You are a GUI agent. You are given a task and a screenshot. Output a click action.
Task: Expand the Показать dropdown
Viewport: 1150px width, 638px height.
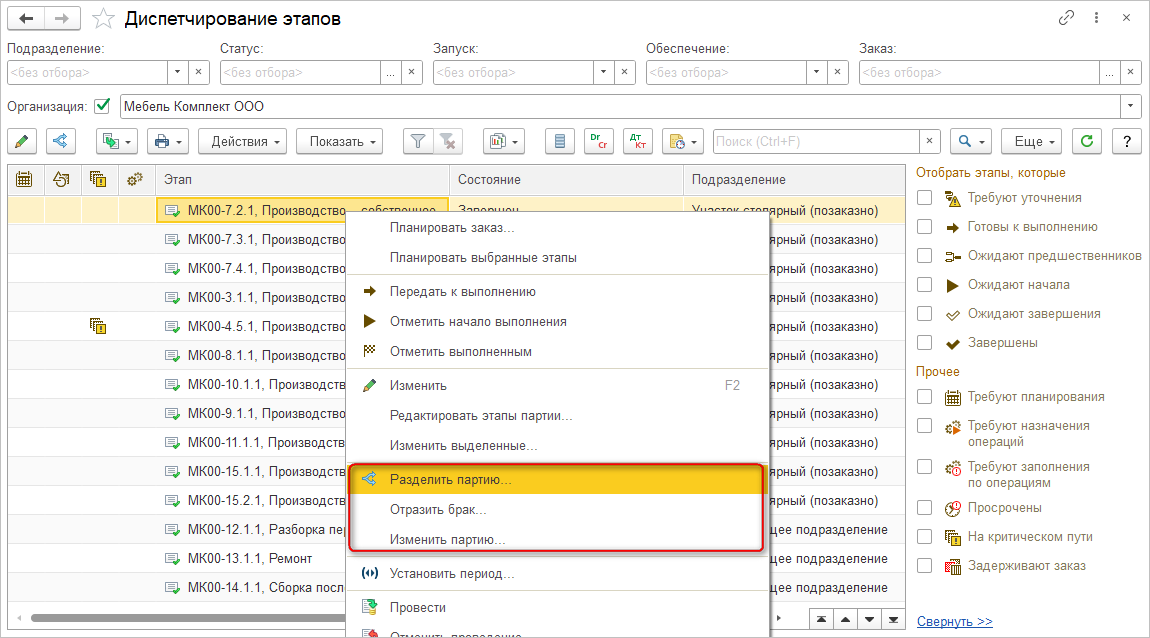point(339,142)
